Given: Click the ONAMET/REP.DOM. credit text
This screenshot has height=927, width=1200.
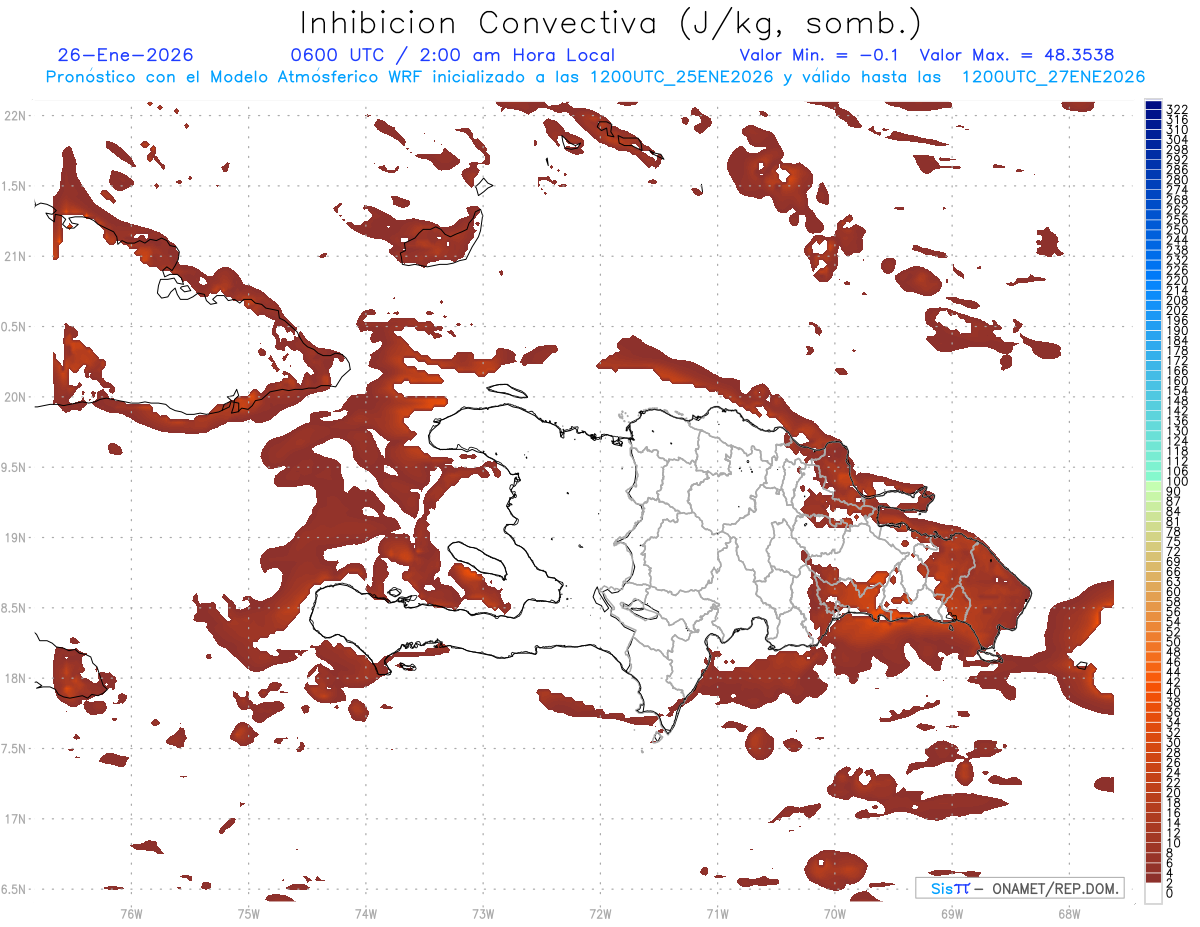Looking at the screenshot, I should pyautogui.click(x=1054, y=889).
